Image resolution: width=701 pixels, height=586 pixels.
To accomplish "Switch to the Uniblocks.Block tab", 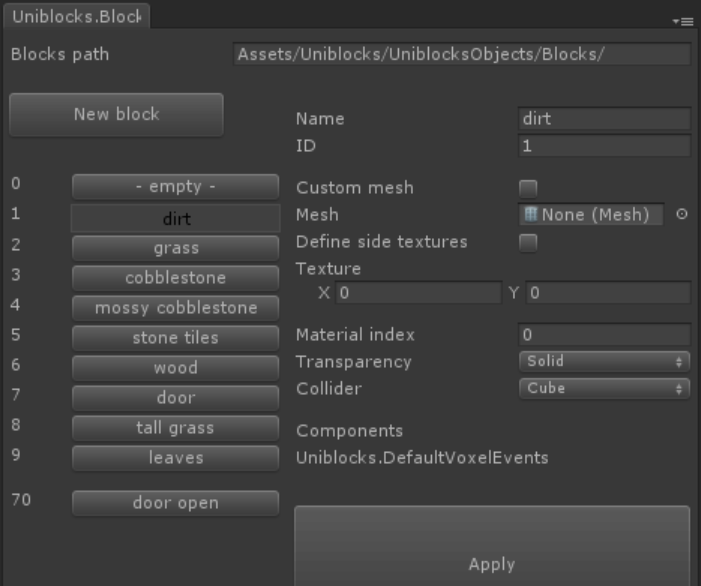I will pos(77,17).
